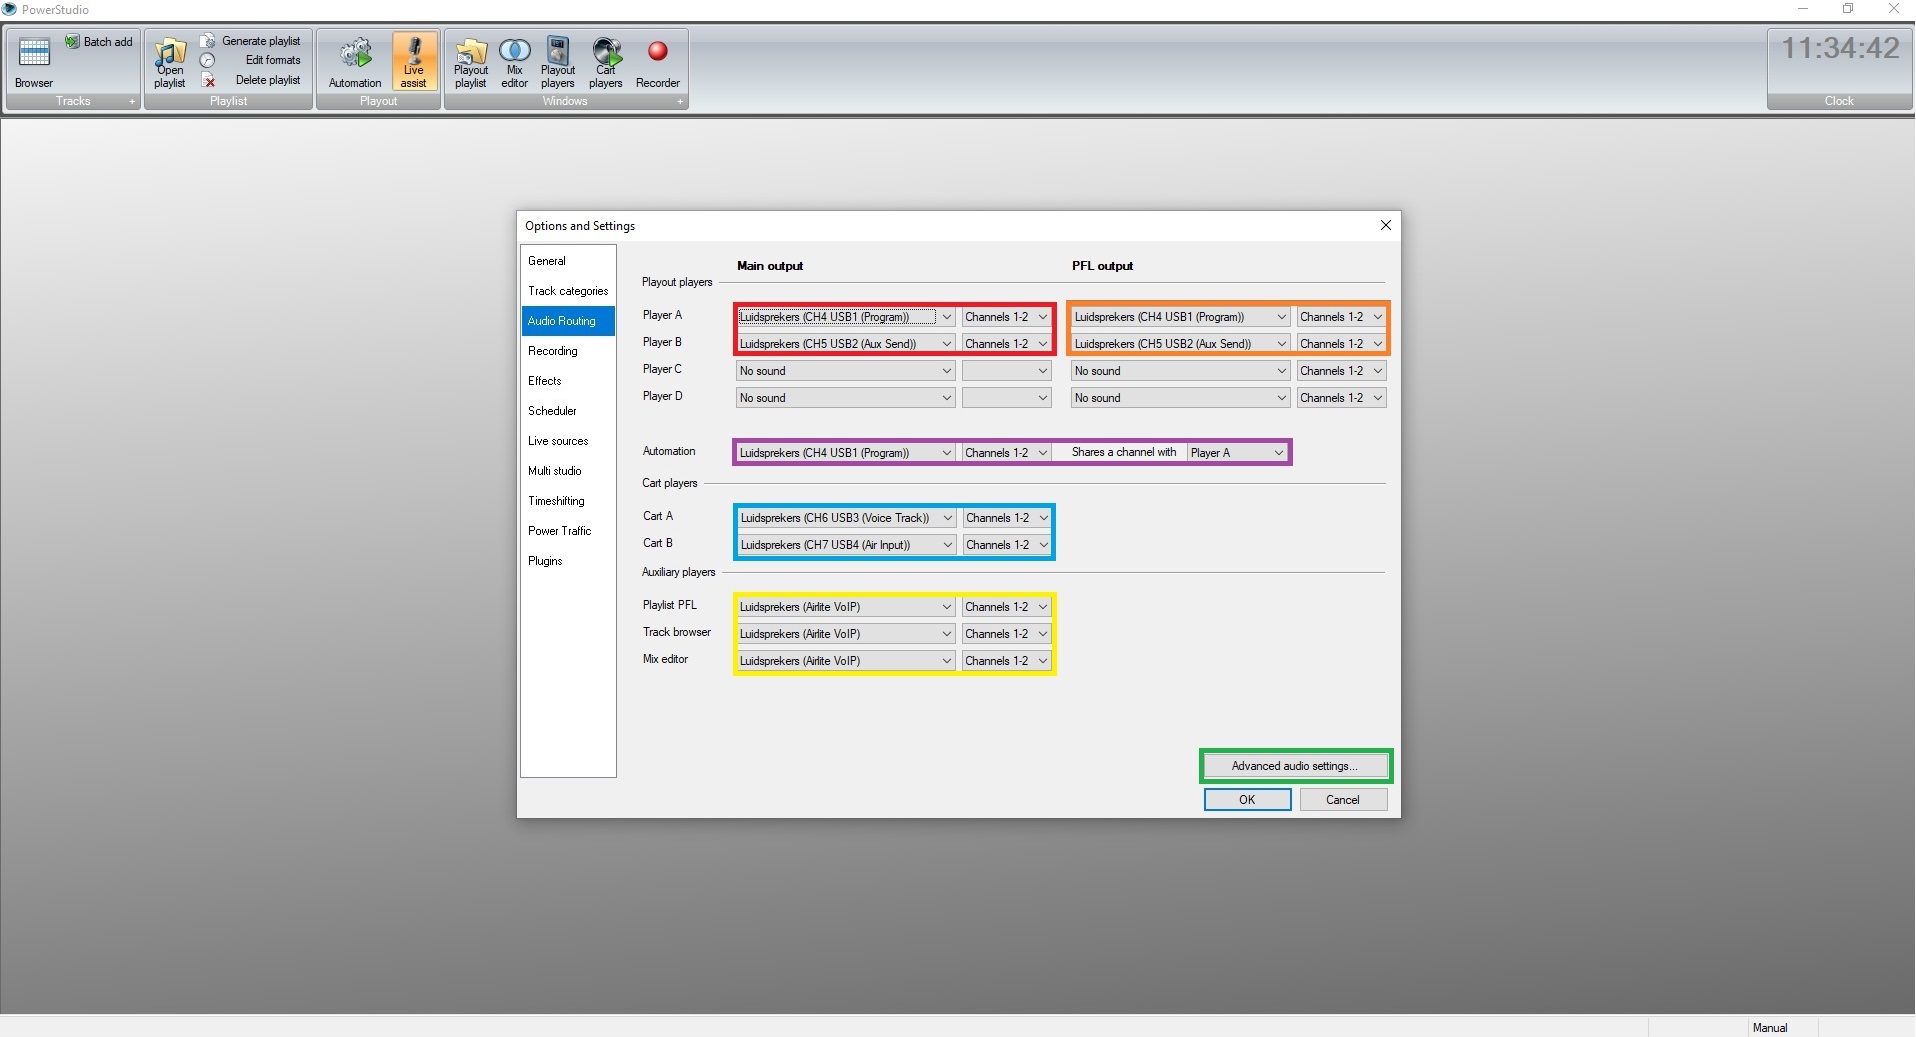The width and height of the screenshot is (1916, 1037).
Task: Open Cart A output device dropdown
Action: point(947,518)
